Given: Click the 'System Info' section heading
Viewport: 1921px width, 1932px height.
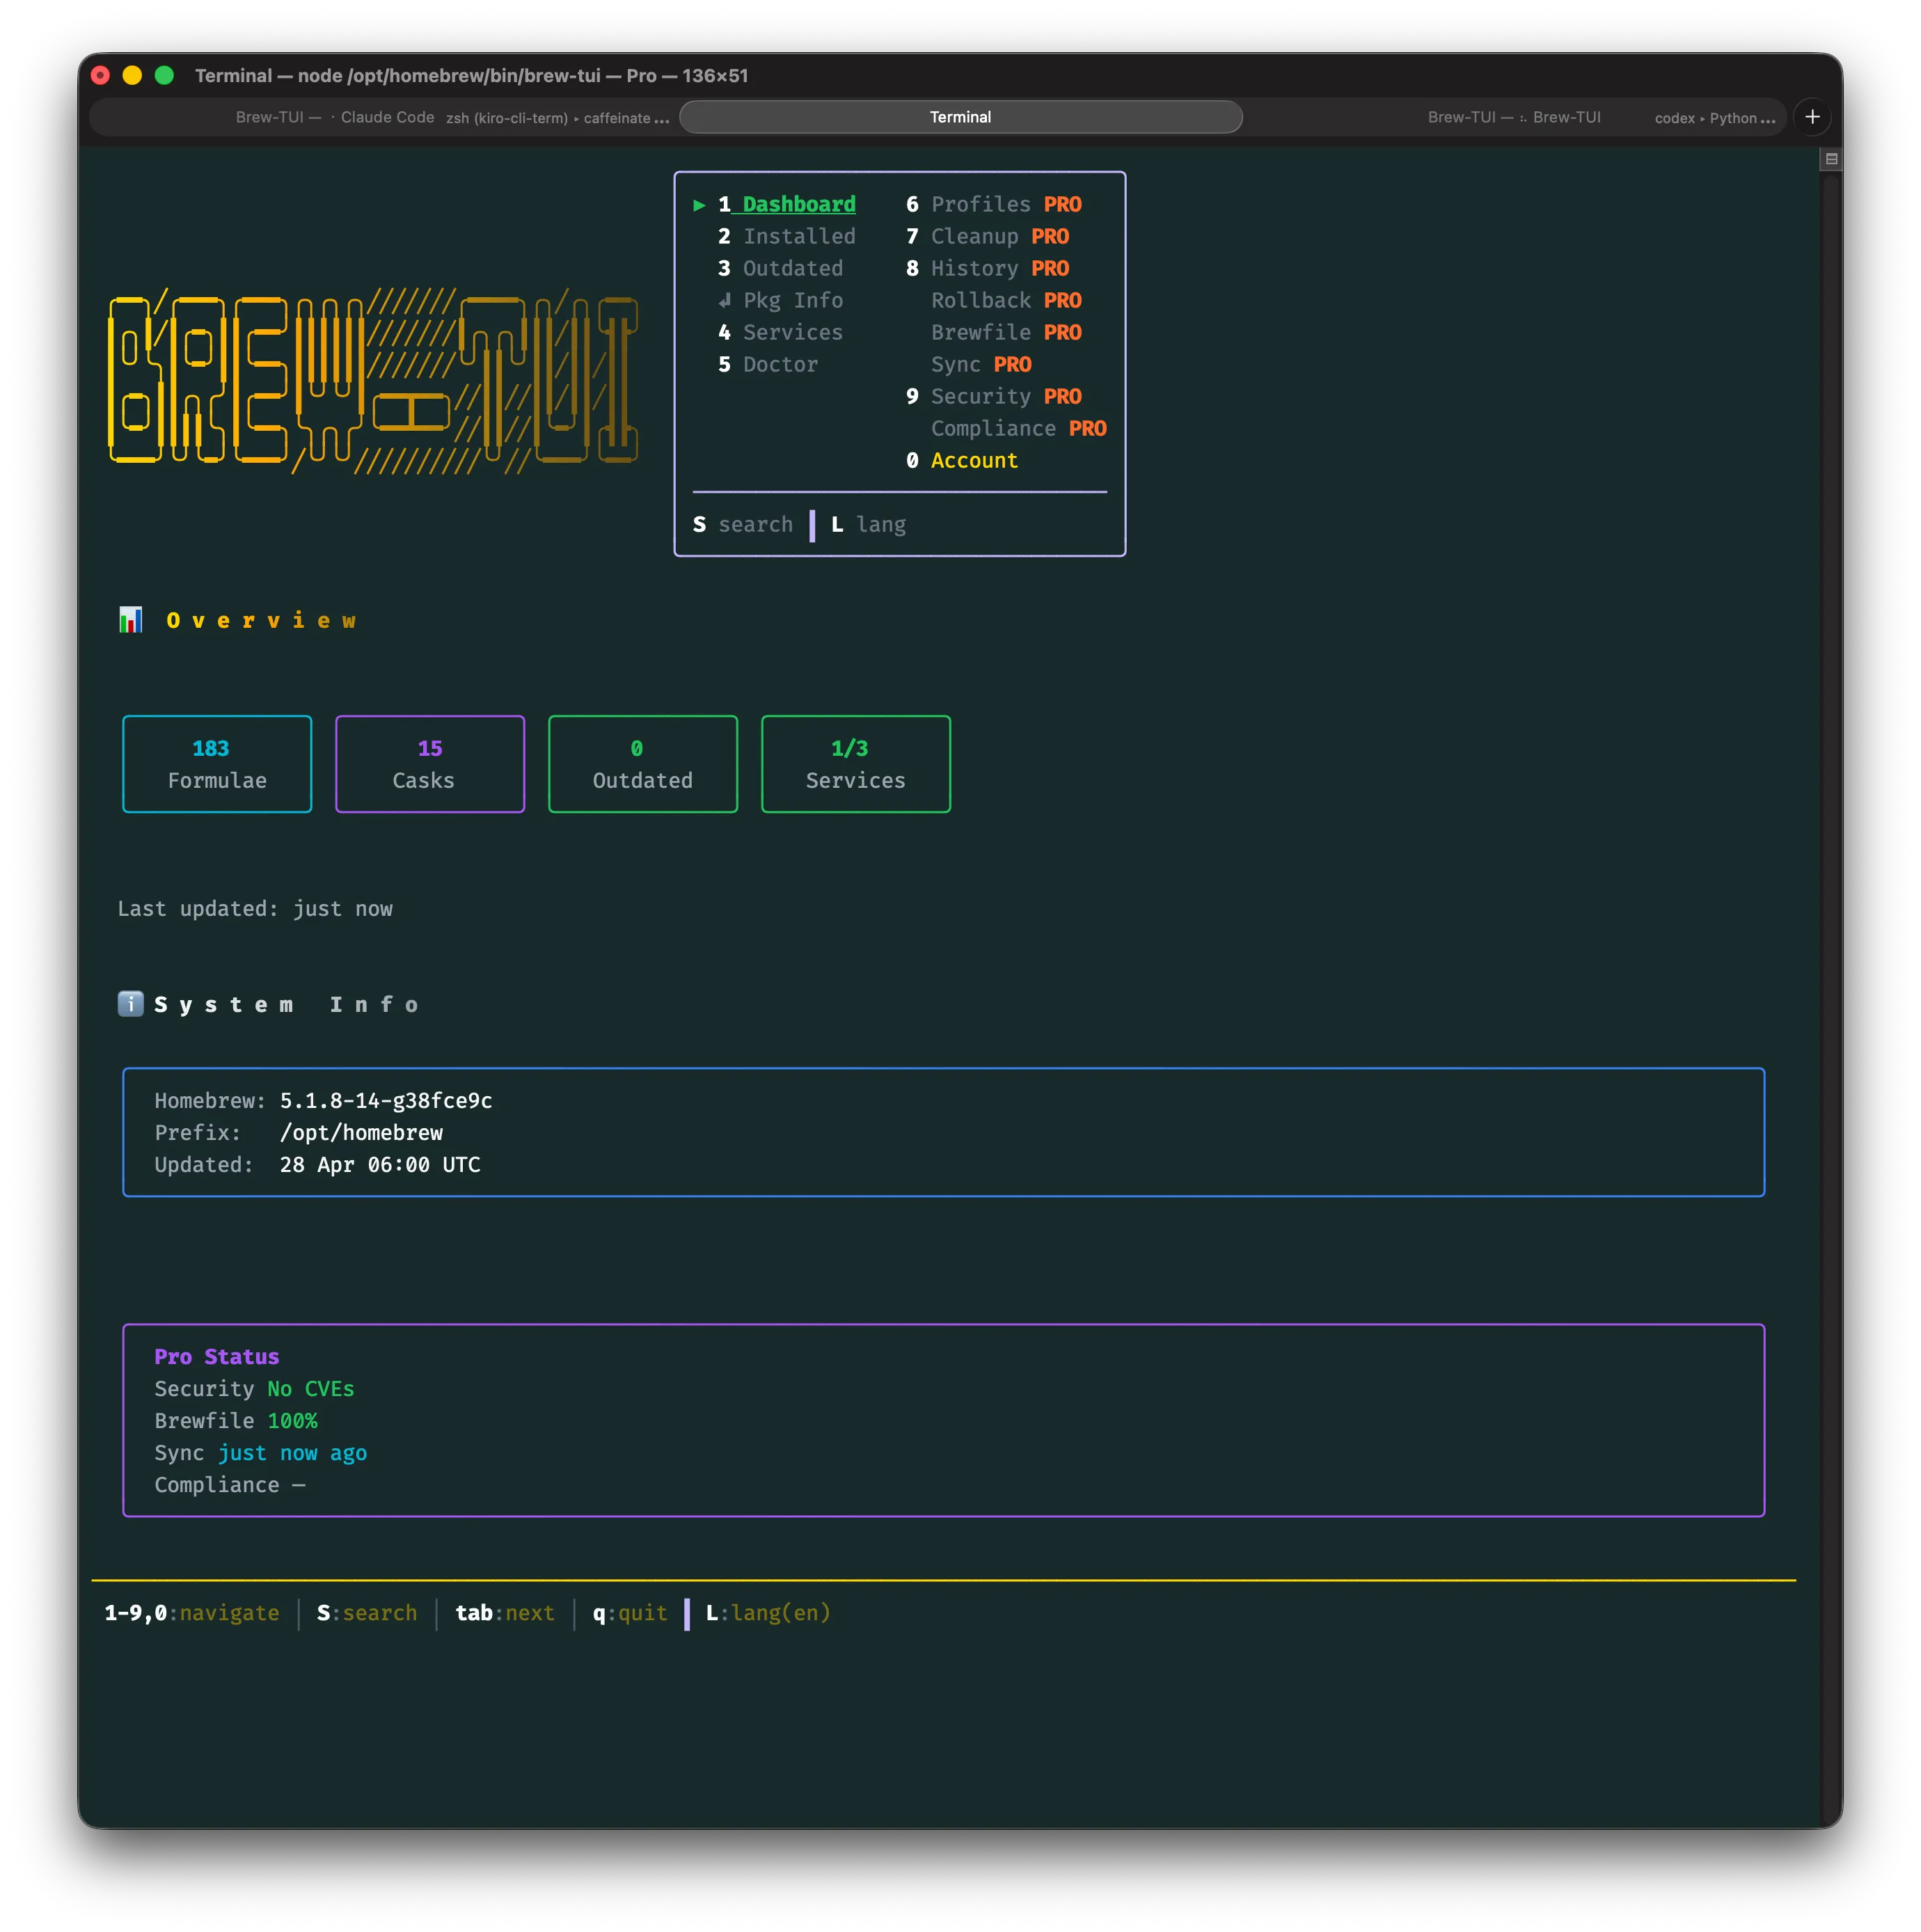Looking at the screenshot, I should pyautogui.click(x=286, y=1004).
